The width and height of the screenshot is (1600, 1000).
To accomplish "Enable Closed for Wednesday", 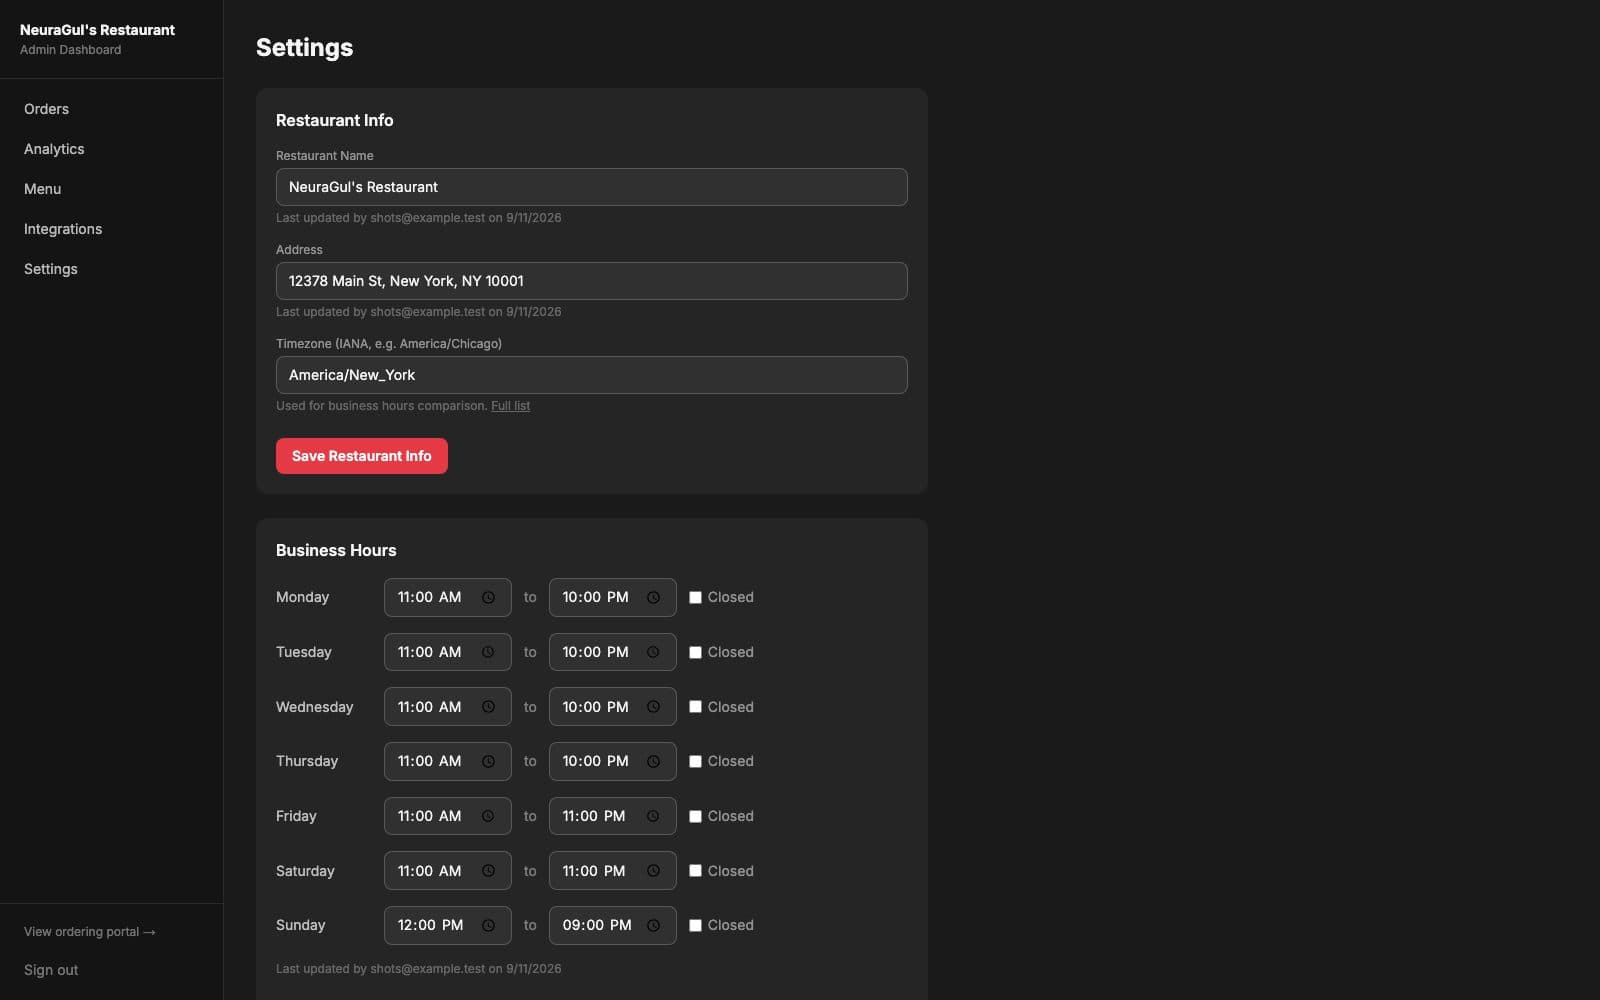I will tap(695, 707).
